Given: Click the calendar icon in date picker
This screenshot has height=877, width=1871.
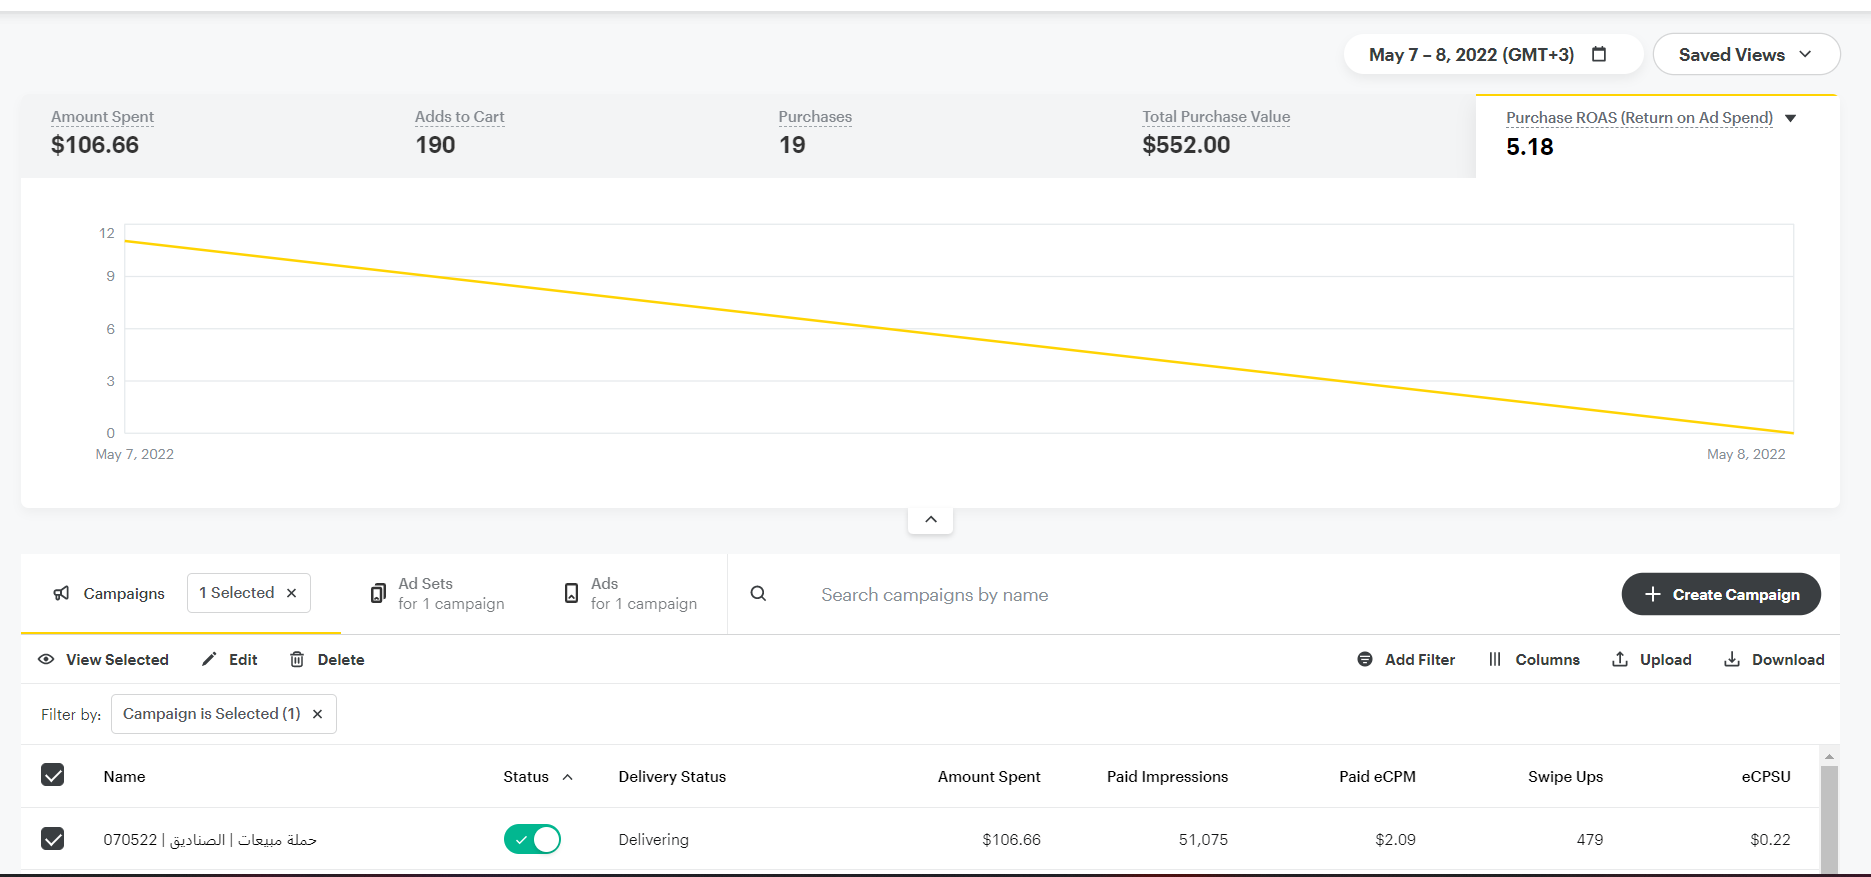Looking at the screenshot, I should click(1599, 54).
